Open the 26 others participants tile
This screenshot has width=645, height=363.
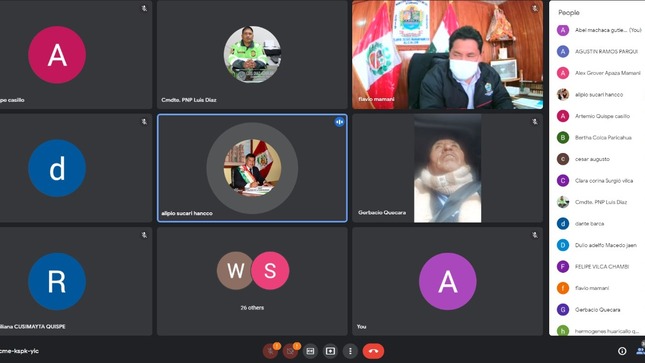click(252, 282)
